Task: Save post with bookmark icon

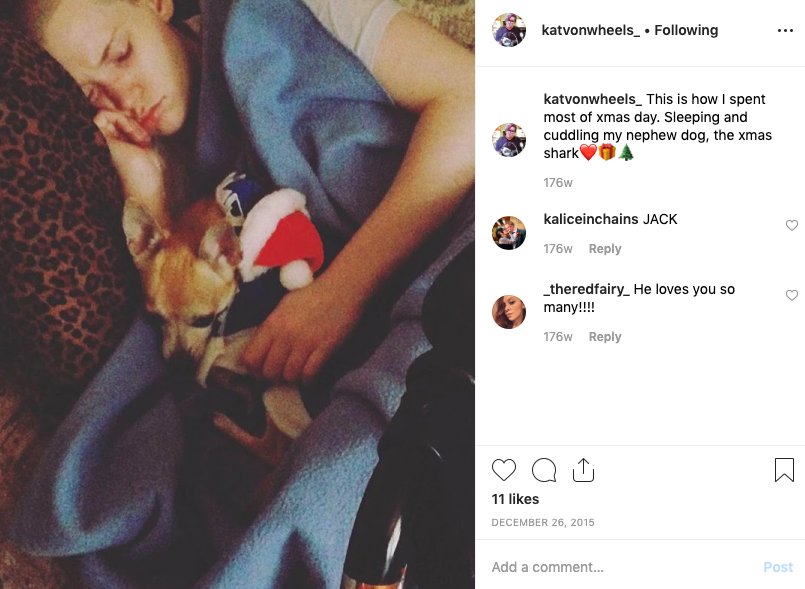Action: click(x=784, y=470)
